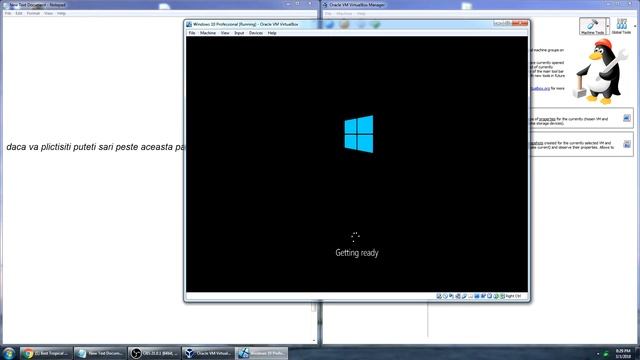Click the Machine Tools button in VirtualBox Manager

[x=592, y=26]
